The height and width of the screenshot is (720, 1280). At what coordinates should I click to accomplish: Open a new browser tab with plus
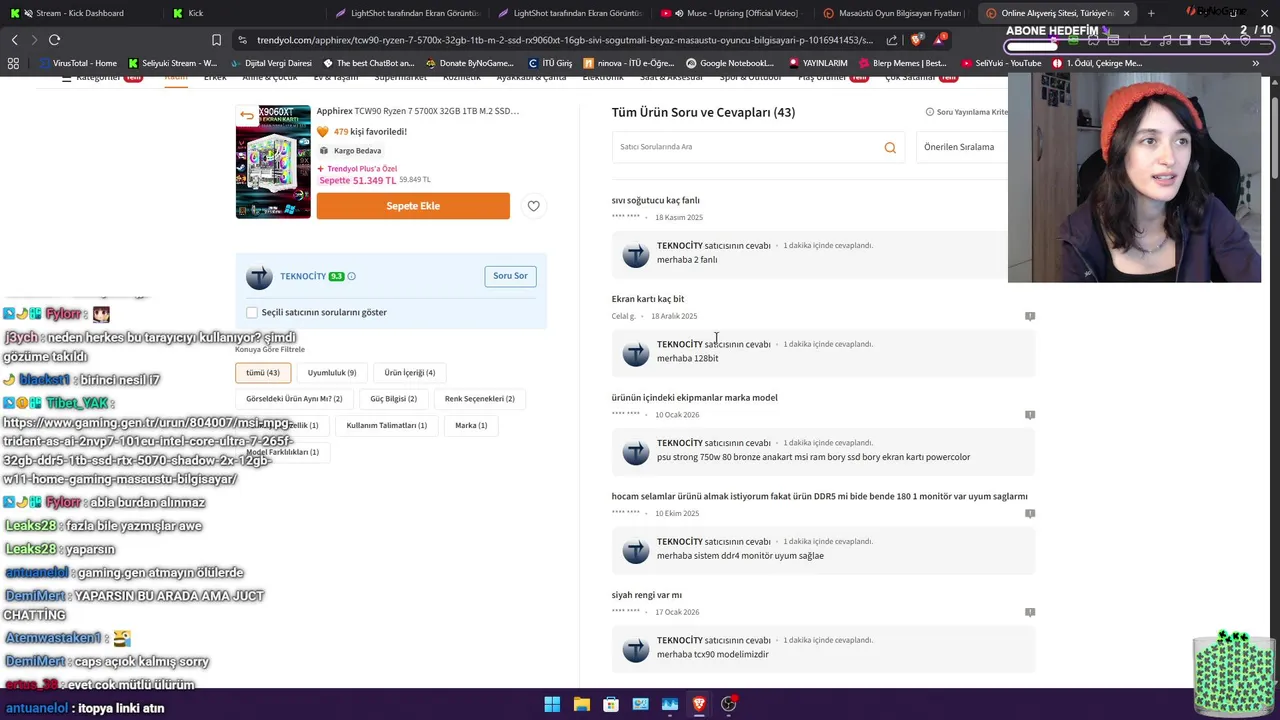[1151, 13]
